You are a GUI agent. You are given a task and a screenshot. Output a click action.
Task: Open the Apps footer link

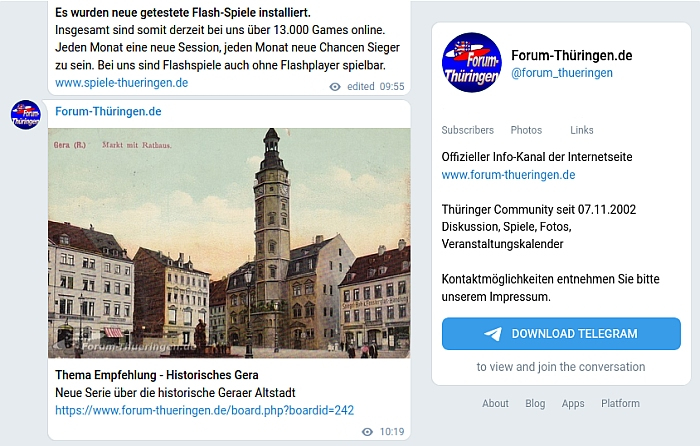pos(573,404)
